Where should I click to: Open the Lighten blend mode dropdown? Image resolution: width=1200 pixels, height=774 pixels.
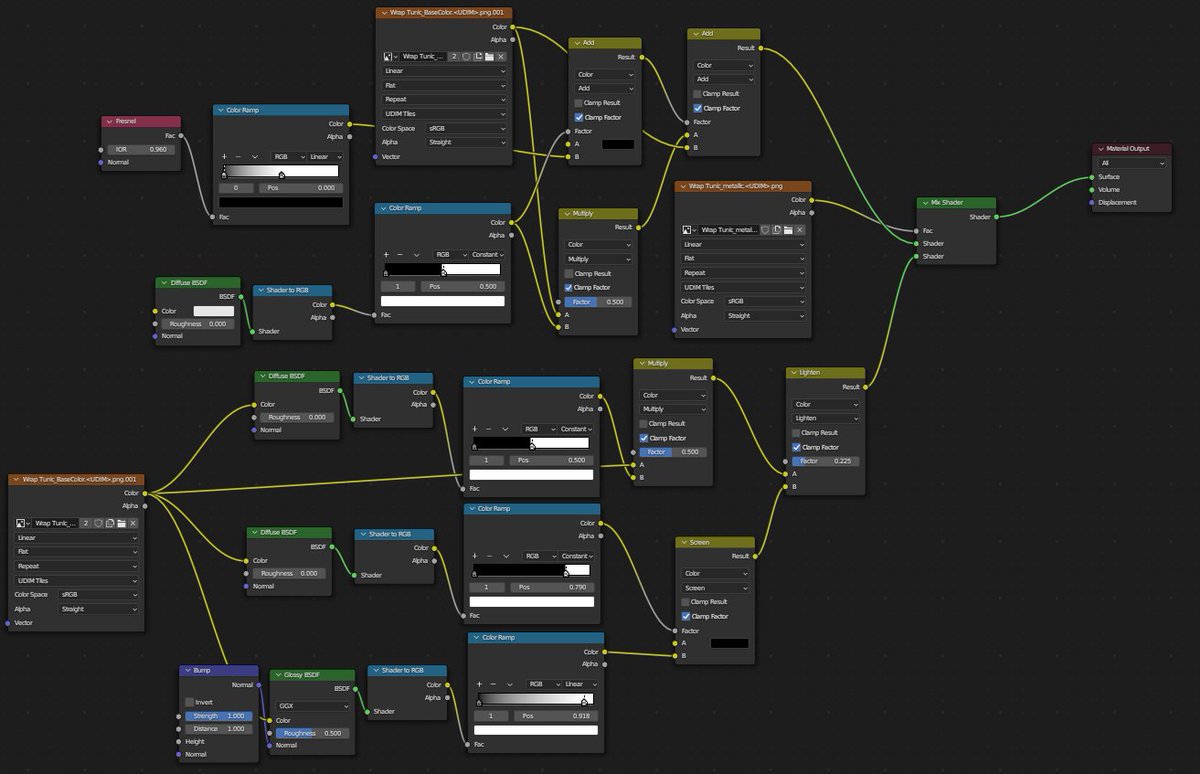[825, 418]
